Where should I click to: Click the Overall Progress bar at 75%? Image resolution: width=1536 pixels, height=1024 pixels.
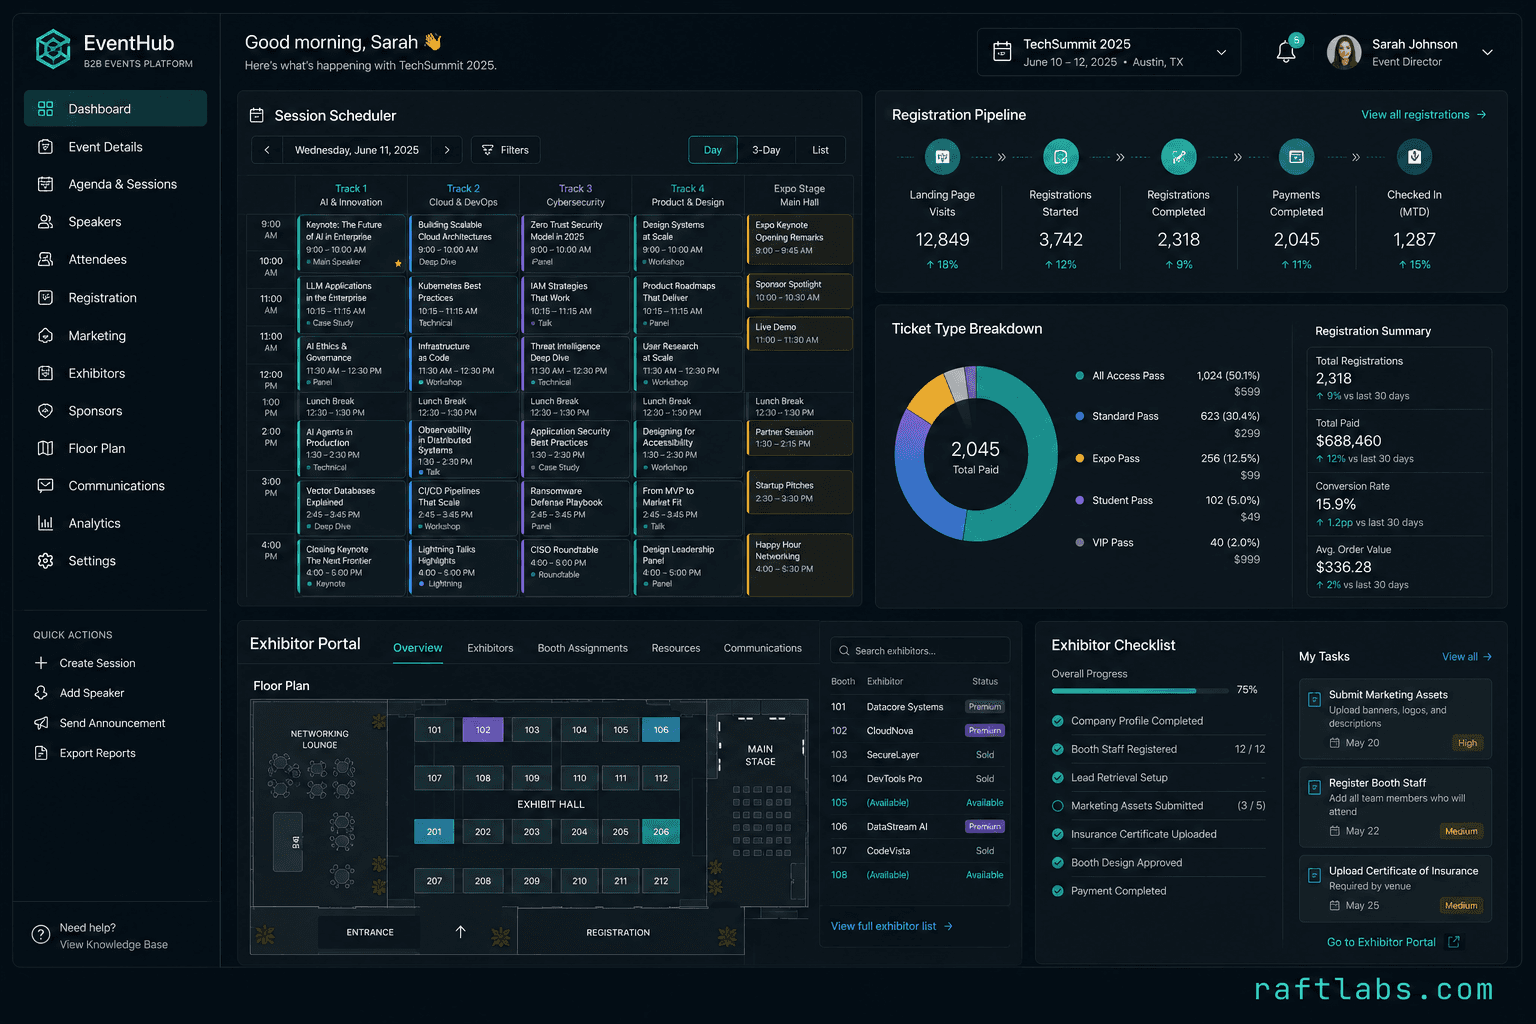point(1140,691)
